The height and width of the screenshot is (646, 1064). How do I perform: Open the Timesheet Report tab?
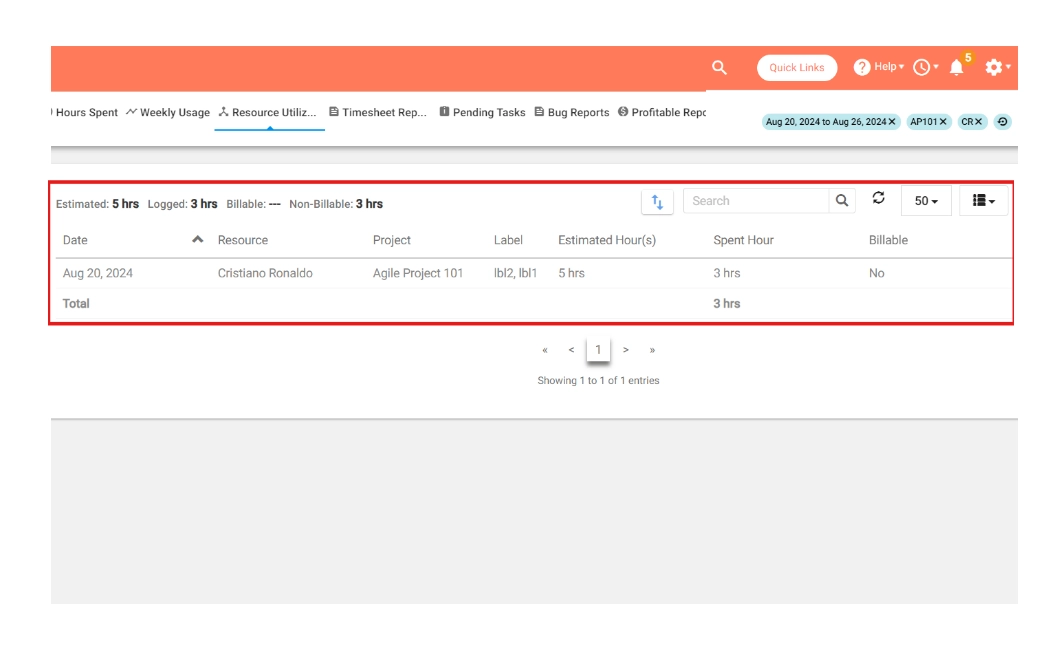(x=378, y=113)
